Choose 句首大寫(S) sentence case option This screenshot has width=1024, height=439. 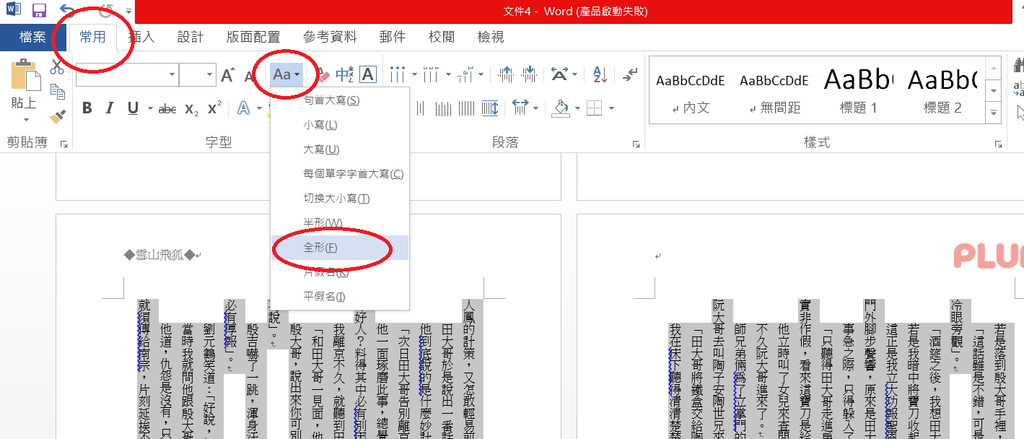pyautogui.click(x=340, y=101)
